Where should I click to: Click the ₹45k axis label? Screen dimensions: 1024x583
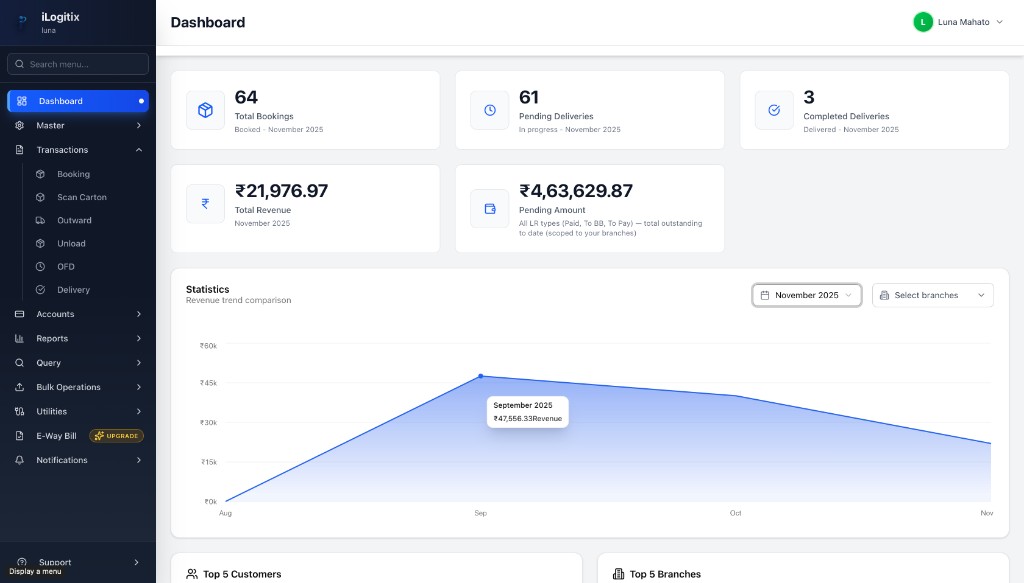208,383
